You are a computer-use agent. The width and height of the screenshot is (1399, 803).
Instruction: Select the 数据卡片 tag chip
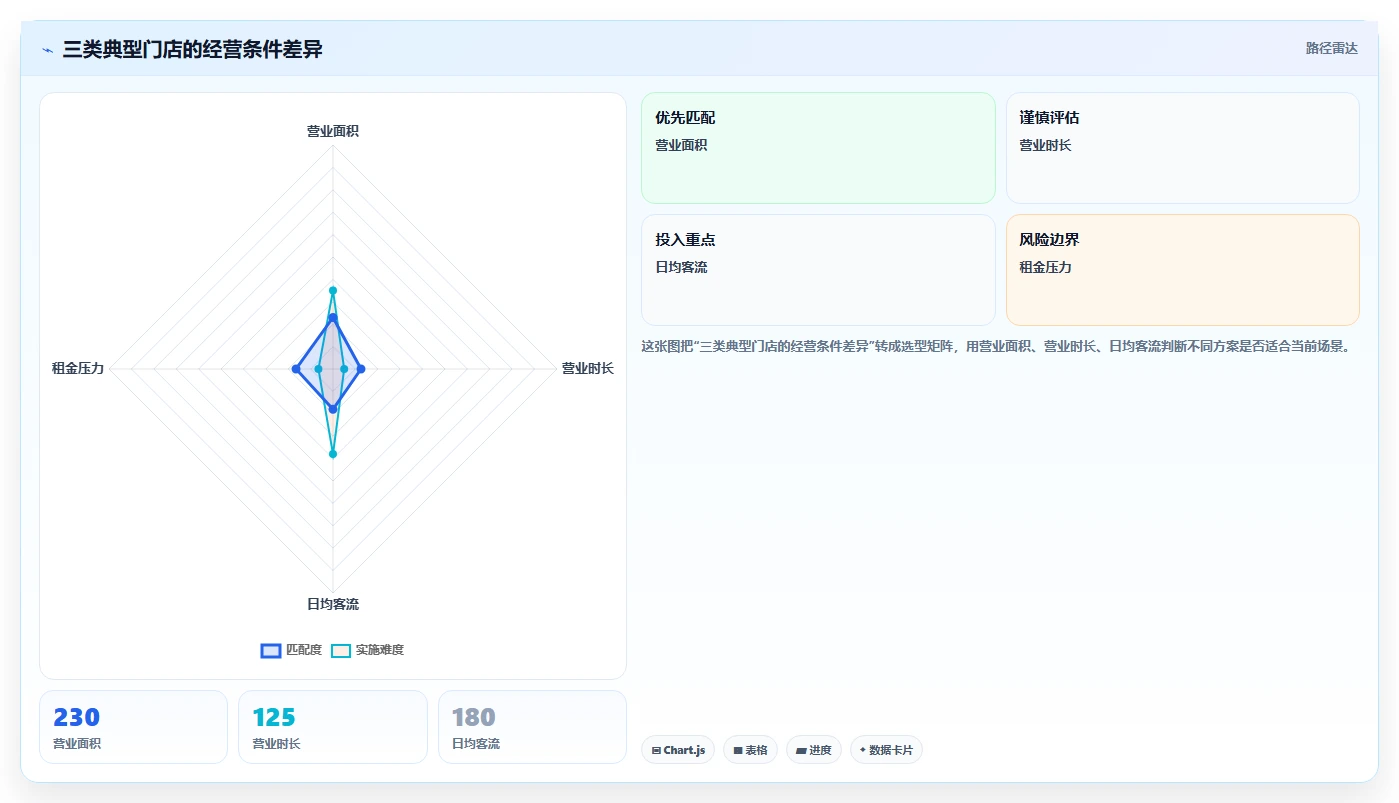886,750
